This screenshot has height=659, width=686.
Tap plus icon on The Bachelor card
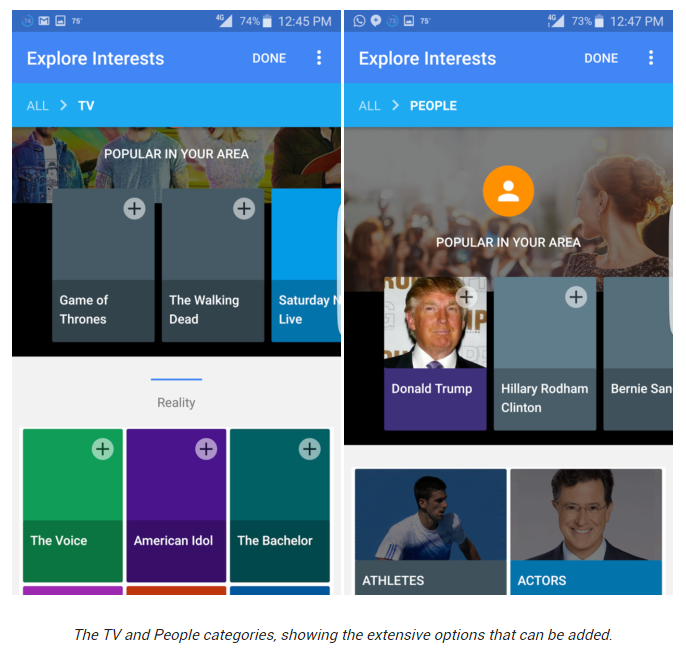tap(310, 449)
